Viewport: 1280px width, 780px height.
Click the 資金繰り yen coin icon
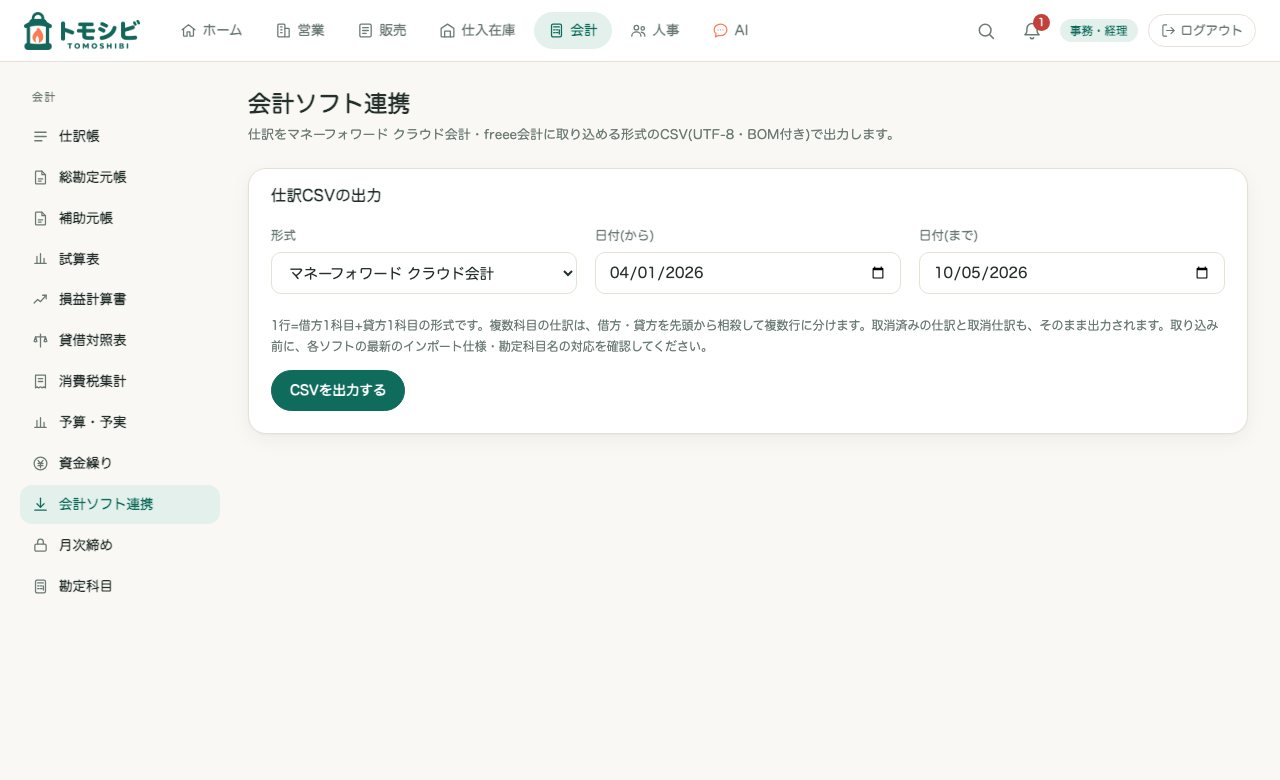[x=40, y=464]
